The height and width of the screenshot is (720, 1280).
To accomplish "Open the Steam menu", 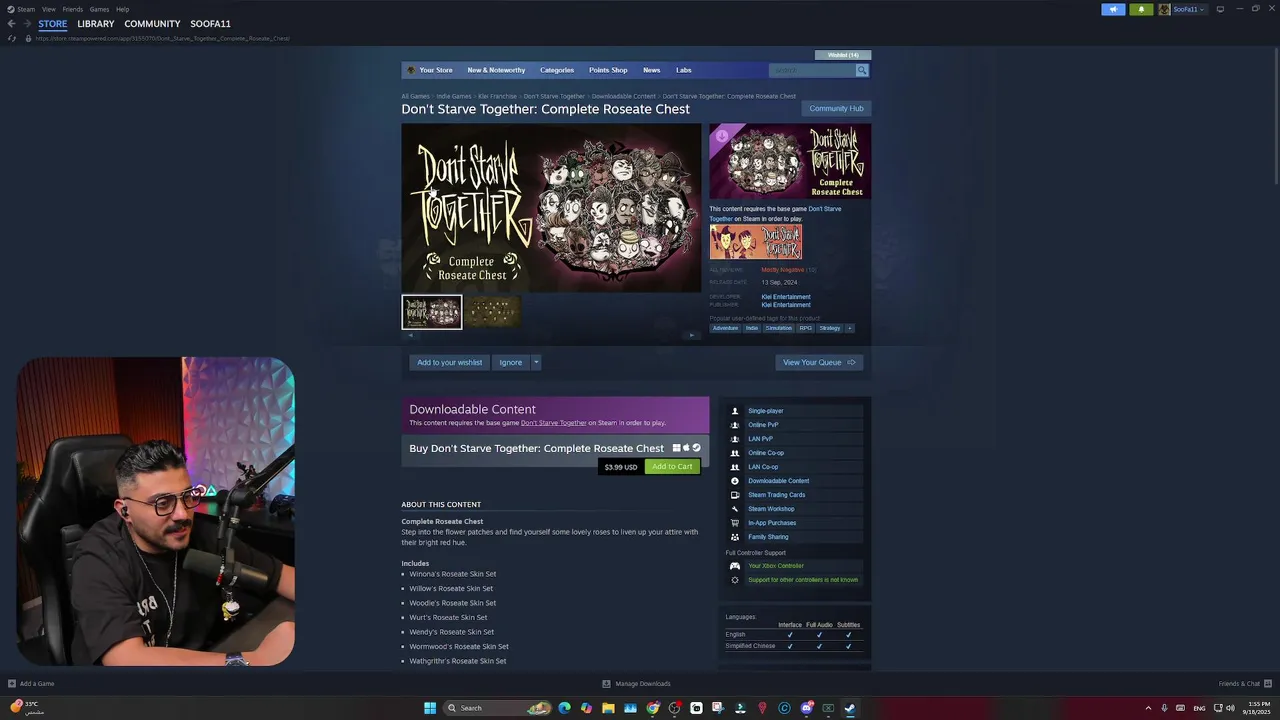I will pos(26,9).
